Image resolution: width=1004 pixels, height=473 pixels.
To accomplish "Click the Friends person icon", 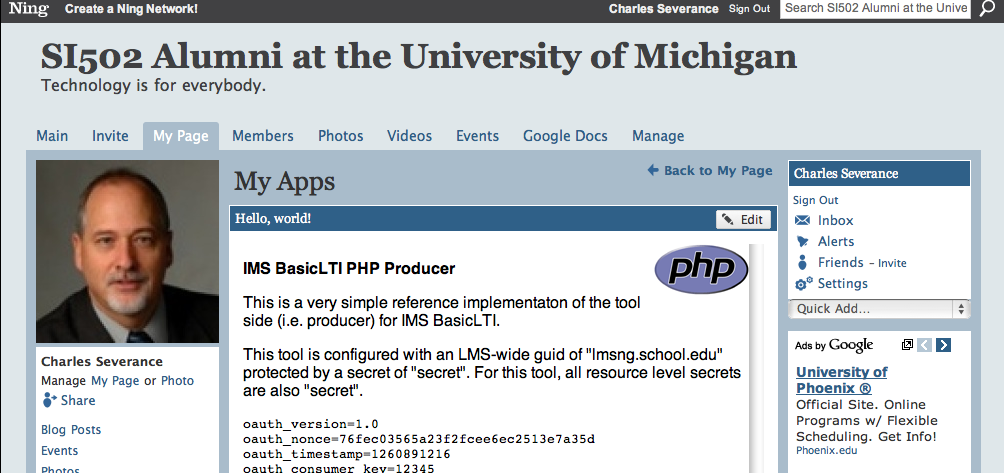I will [x=802, y=262].
